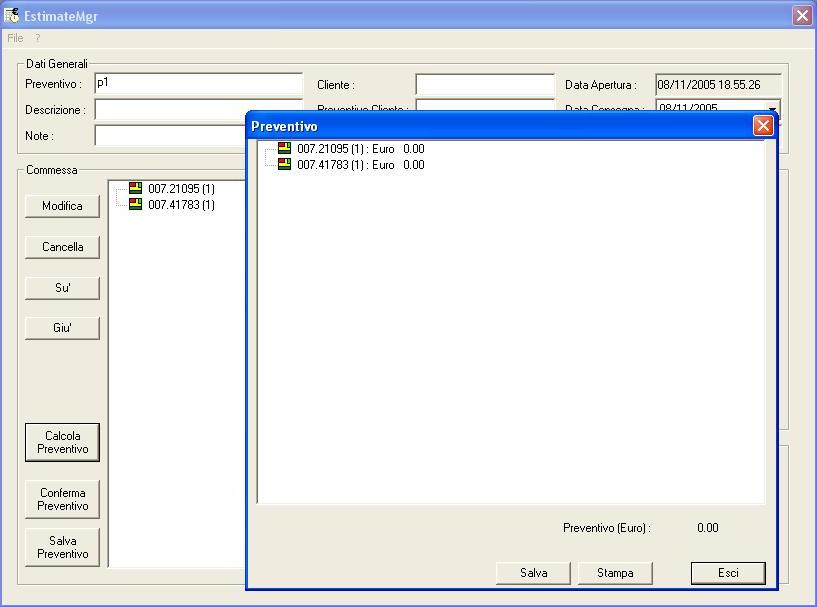
Task: Click the Salva button in Preventivo dialog
Action: point(533,573)
